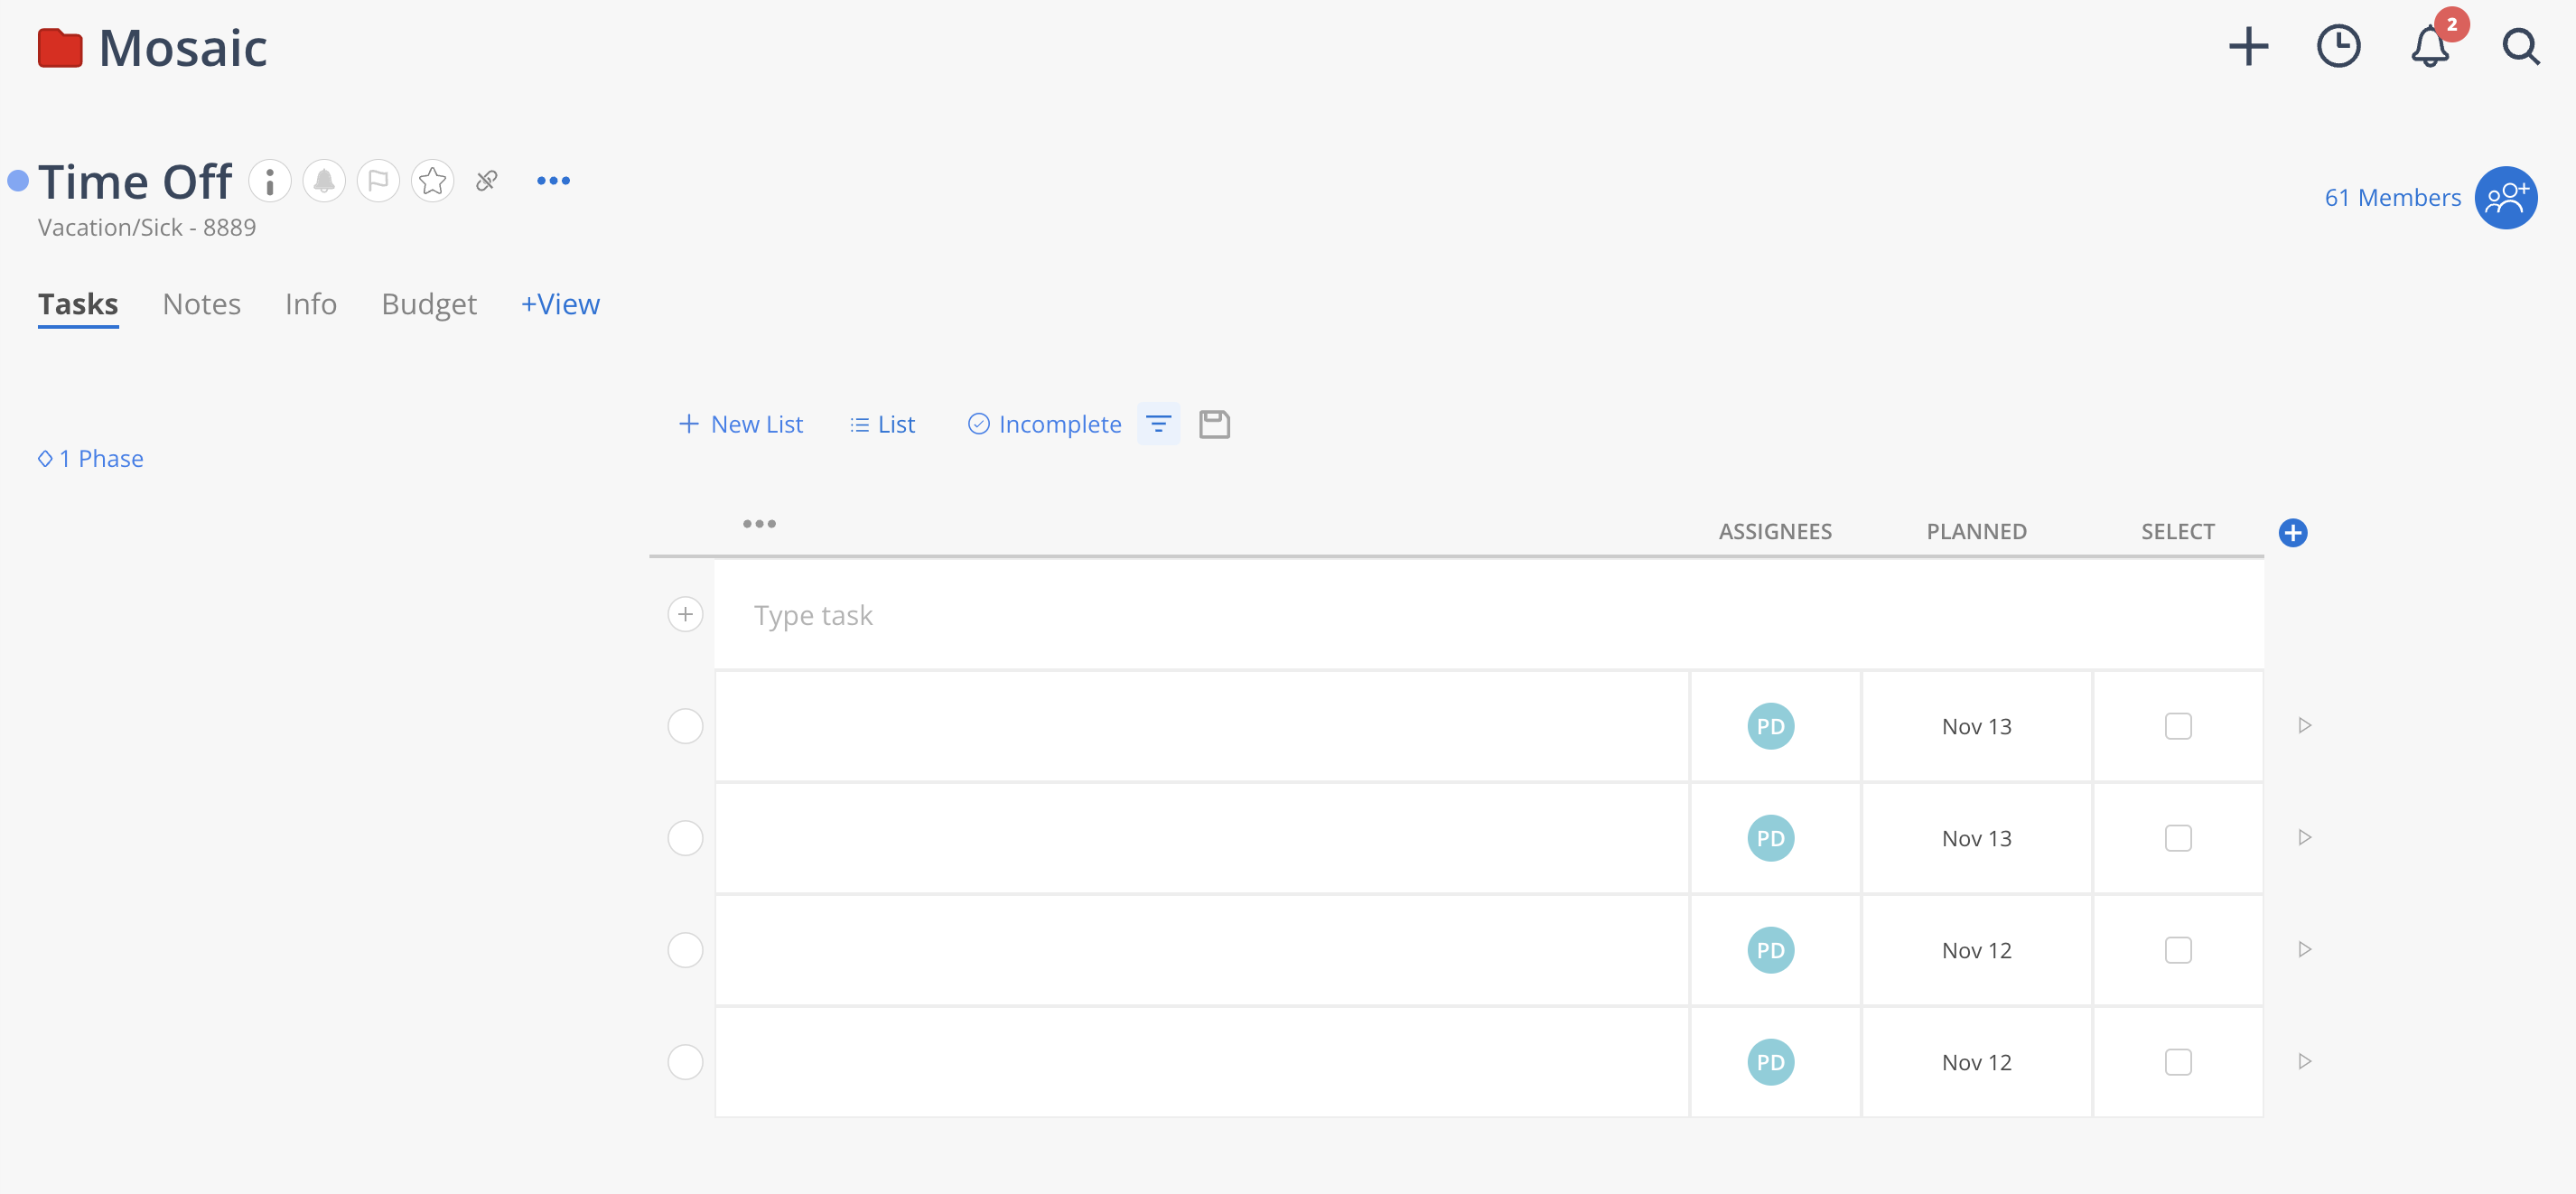Click PD assignee avatar in first Nov 13 row
The height and width of the screenshot is (1194, 2576).
pos(1770,726)
